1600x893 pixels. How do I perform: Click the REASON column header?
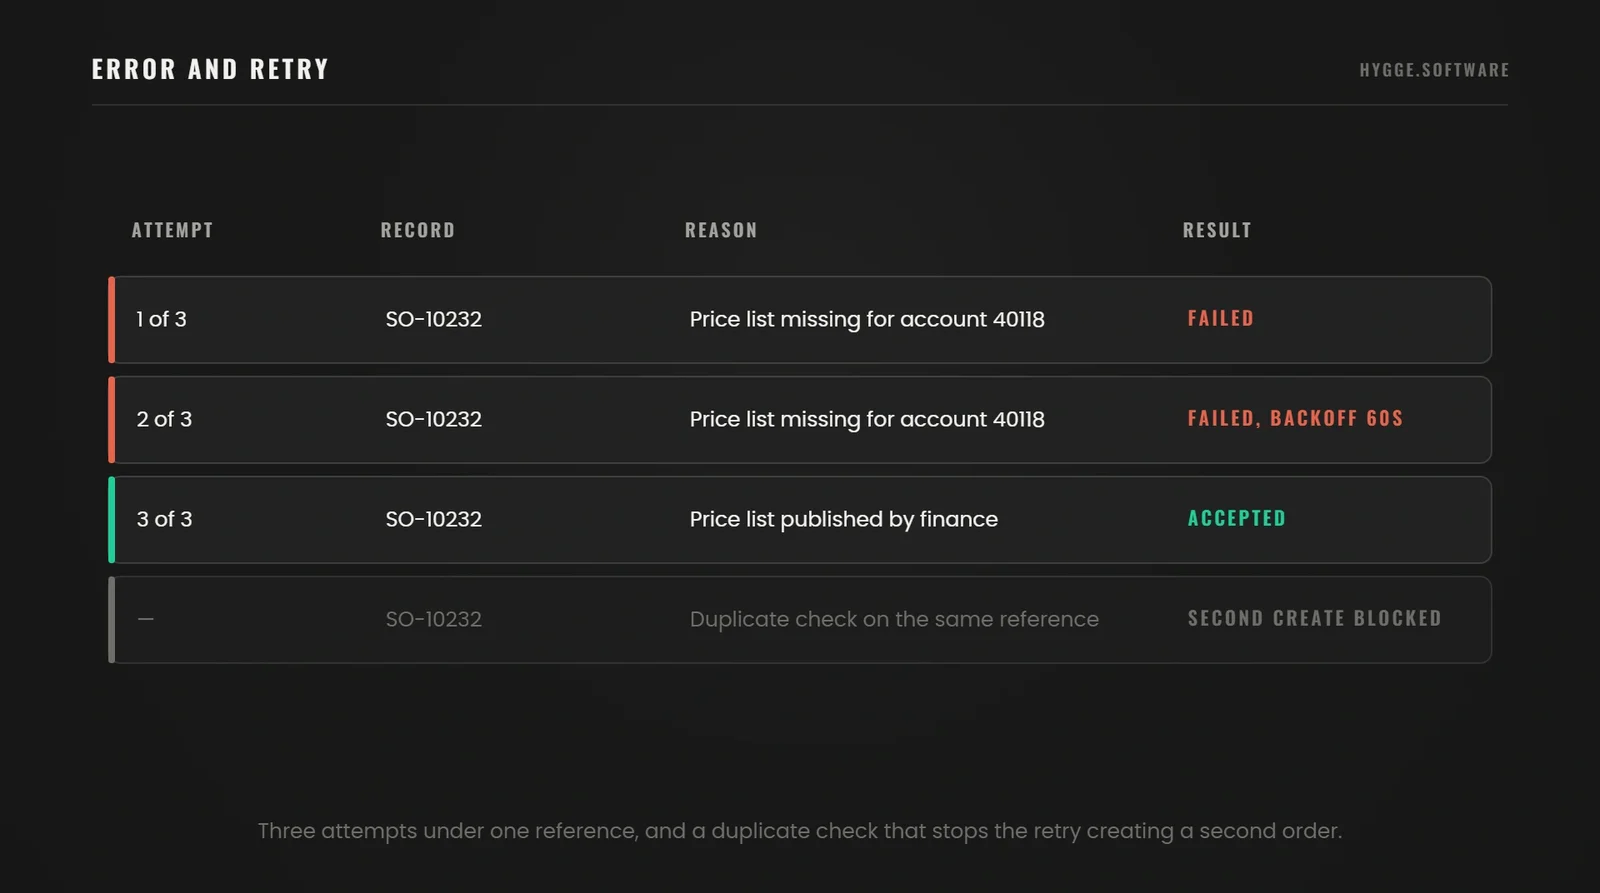coord(721,230)
